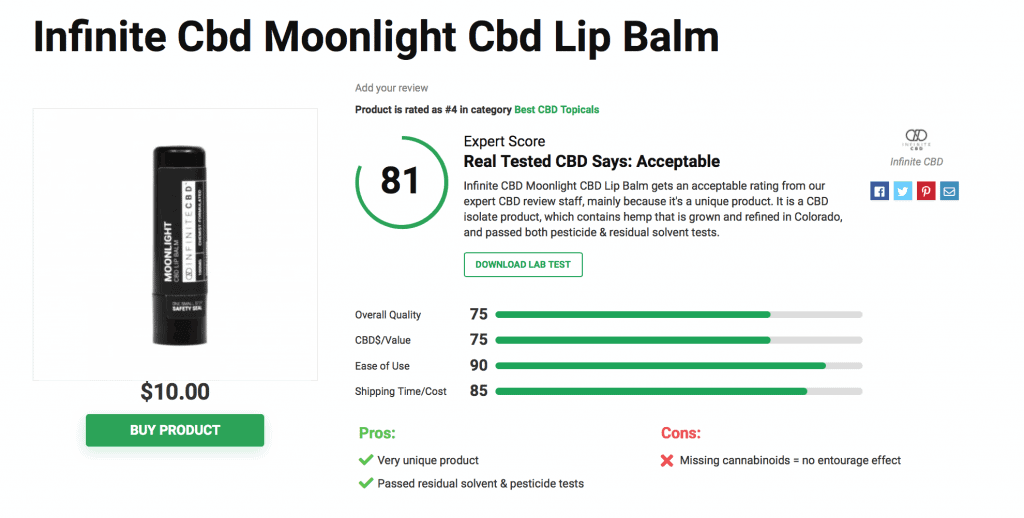This screenshot has width=1024, height=518.
Task: Download the lab test
Action: (x=523, y=265)
